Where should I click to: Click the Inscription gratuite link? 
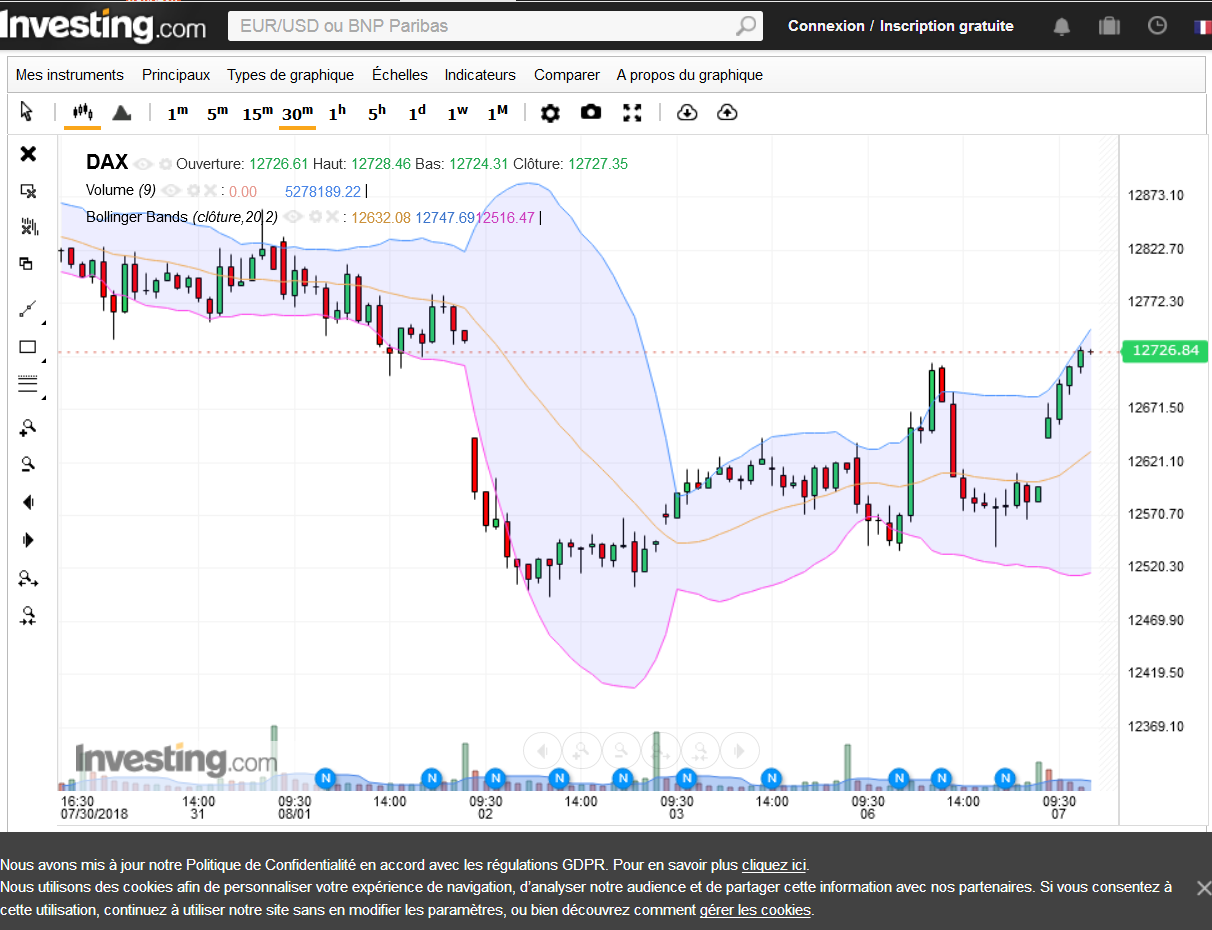(x=946, y=26)
